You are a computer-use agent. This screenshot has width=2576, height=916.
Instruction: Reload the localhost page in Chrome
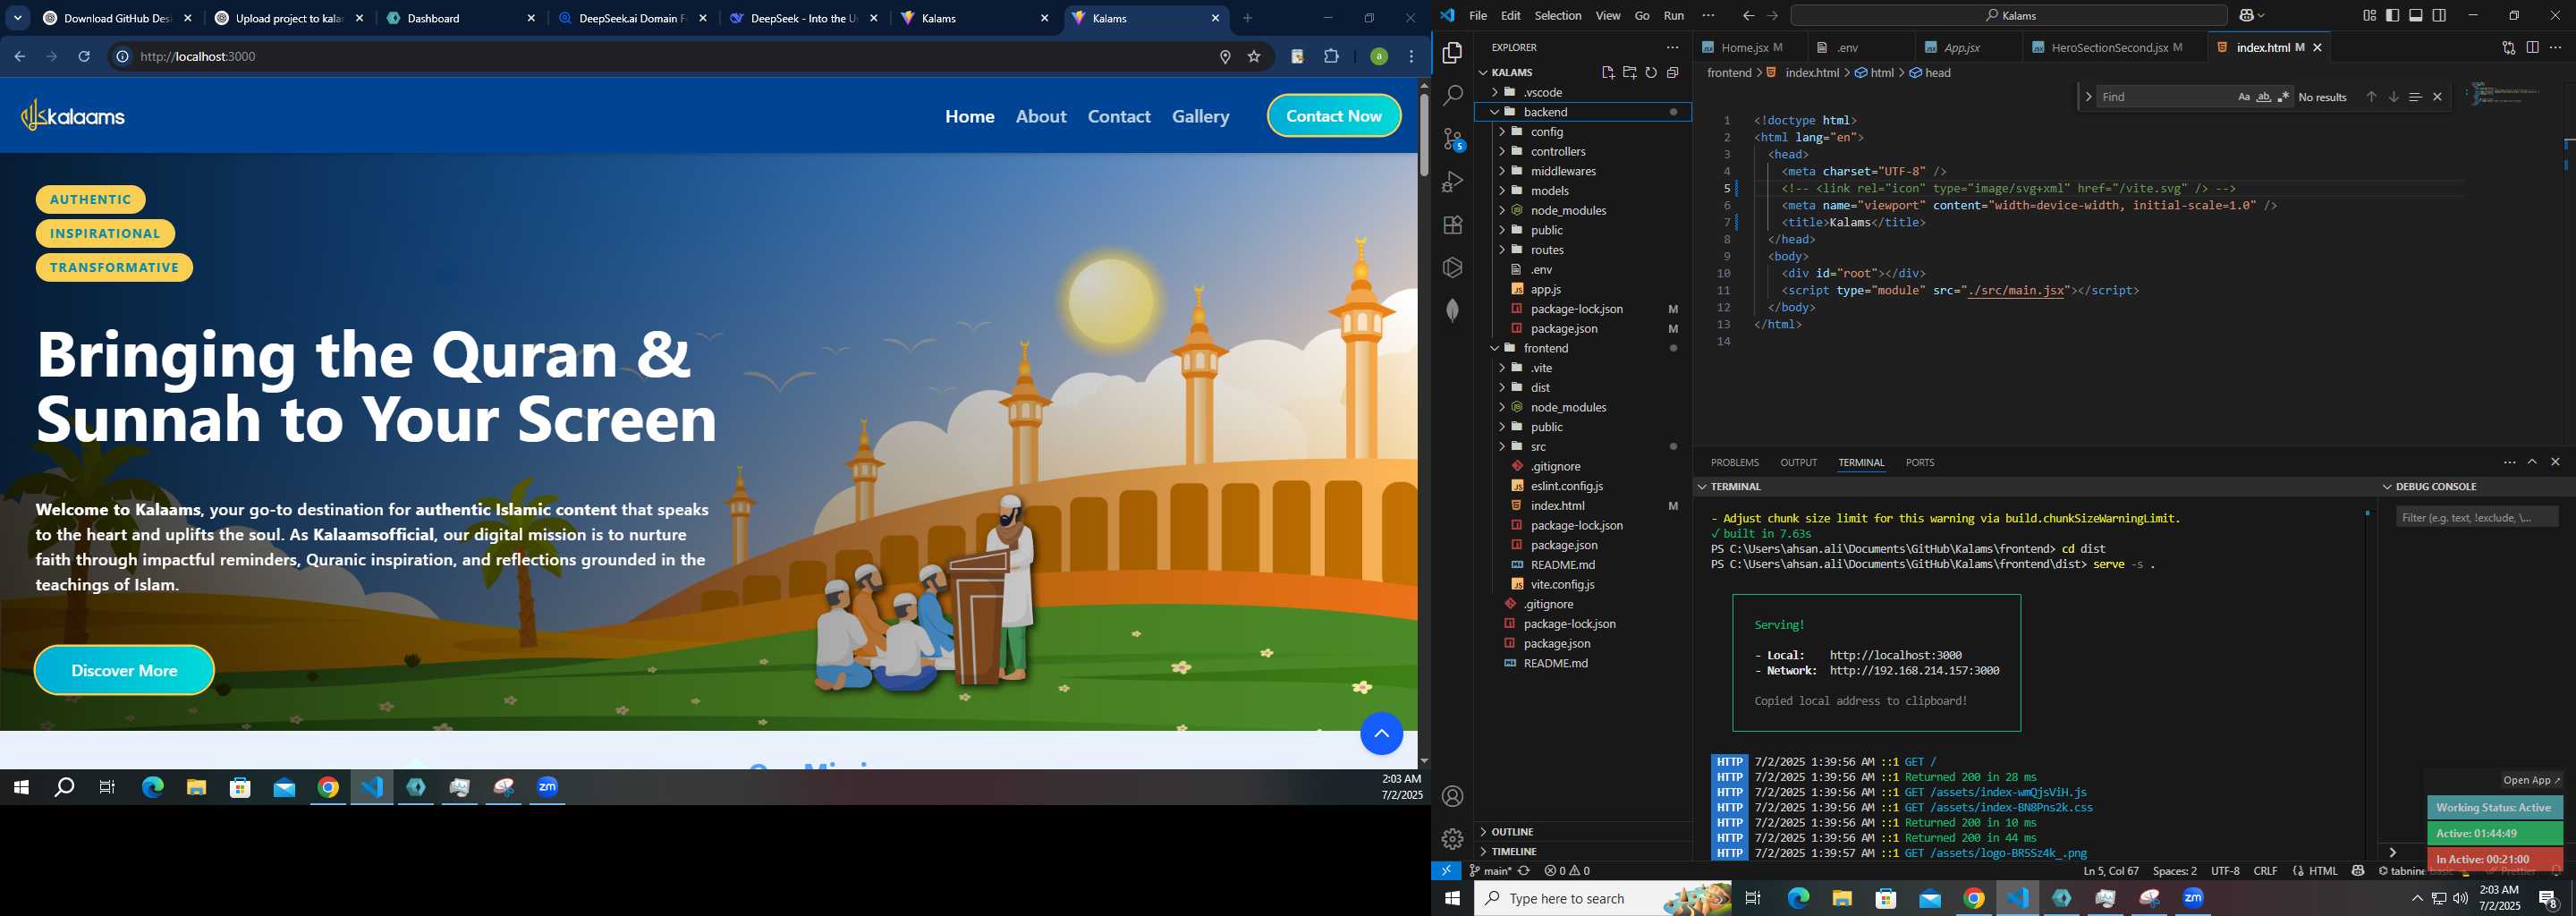click(x=85, y=57)
